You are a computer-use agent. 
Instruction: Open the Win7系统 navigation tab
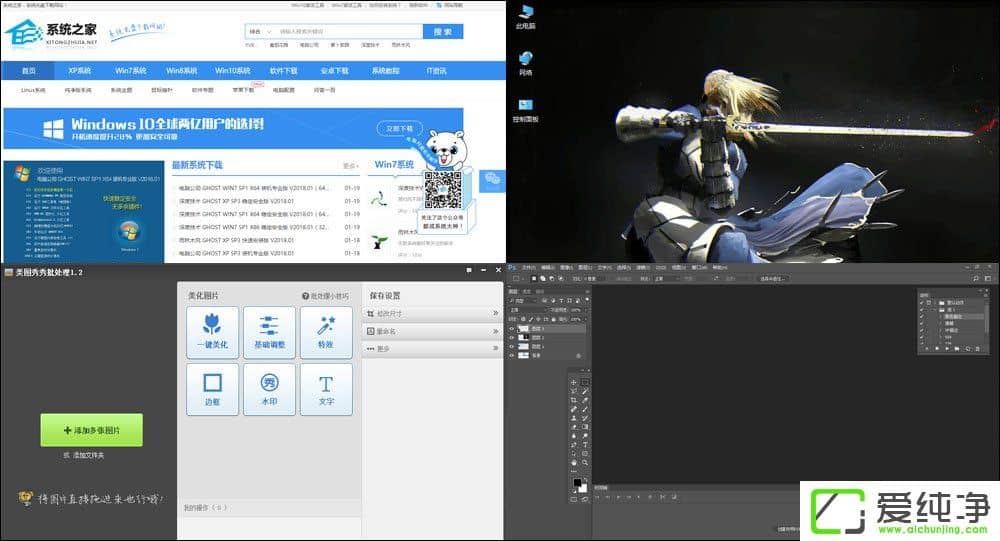(130, 71)
